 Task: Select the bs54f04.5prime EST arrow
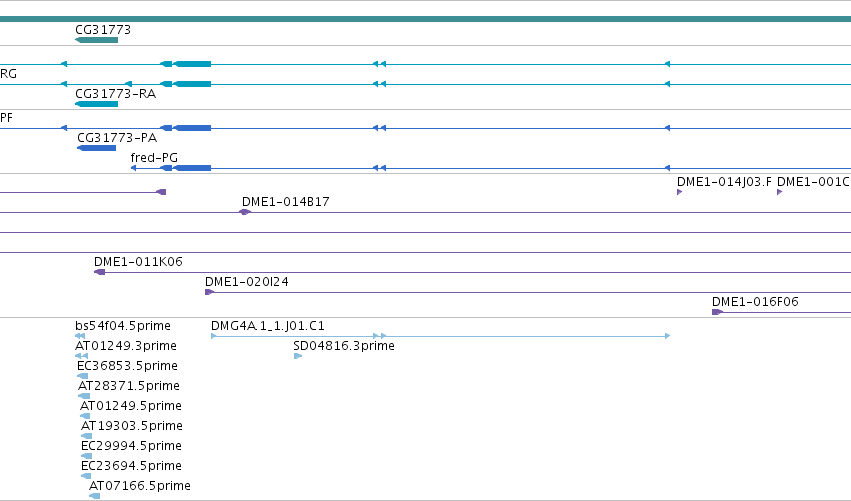click(x=80, y=336)
